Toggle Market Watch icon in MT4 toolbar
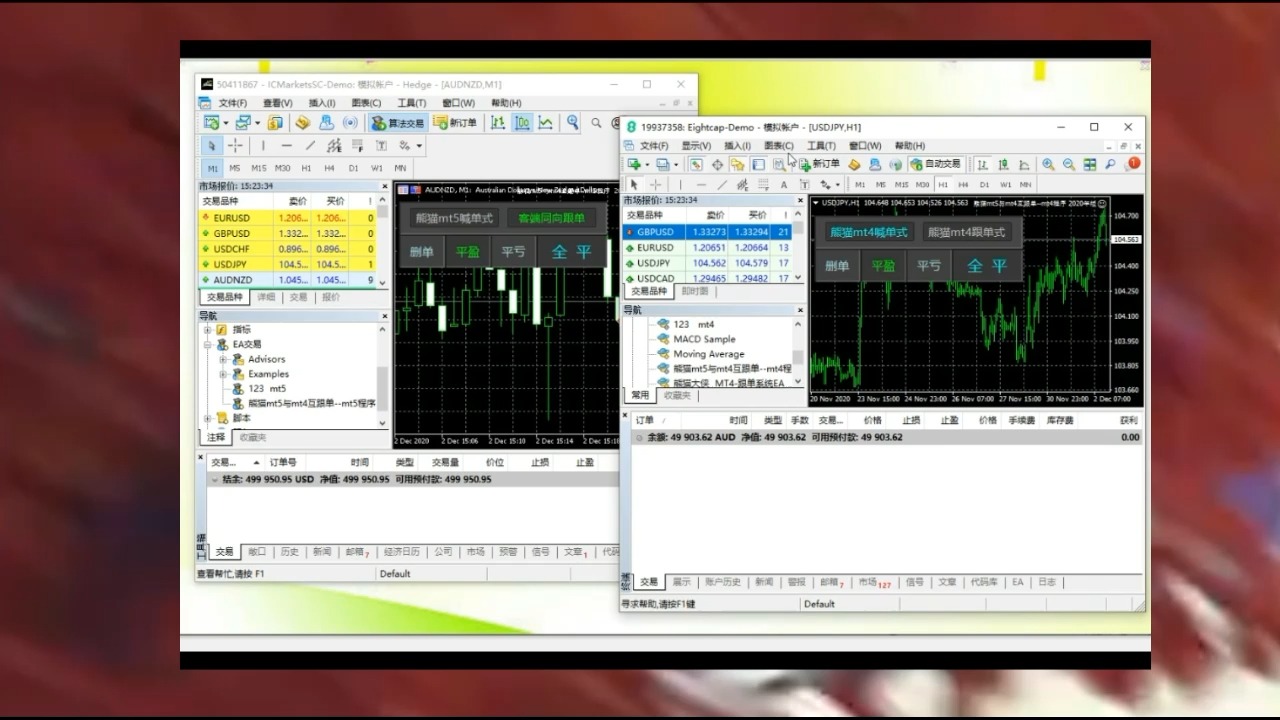The height and width of the screenshot is (720, 1280). [696, 164]
